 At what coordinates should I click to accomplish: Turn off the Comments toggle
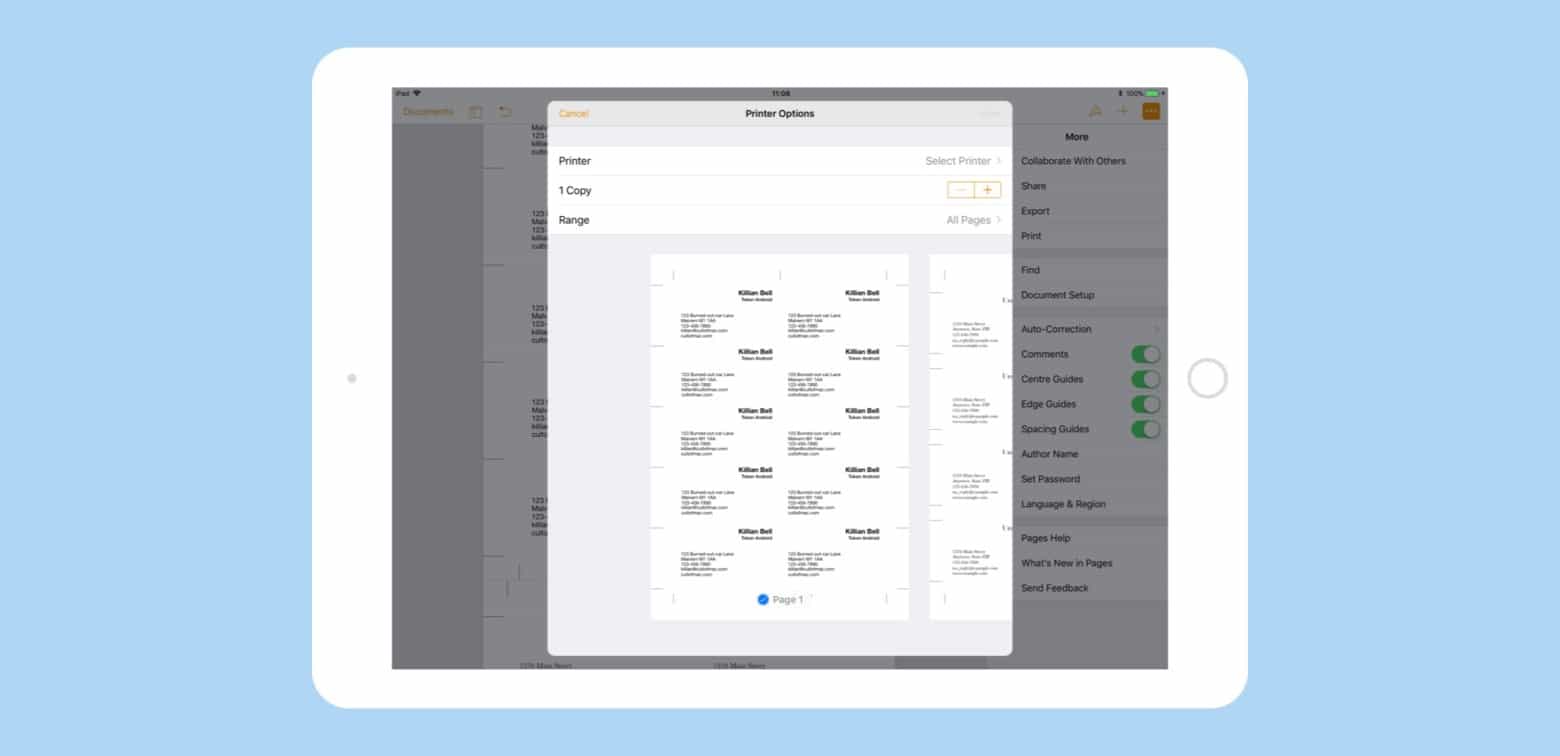tap(1146, 354)
